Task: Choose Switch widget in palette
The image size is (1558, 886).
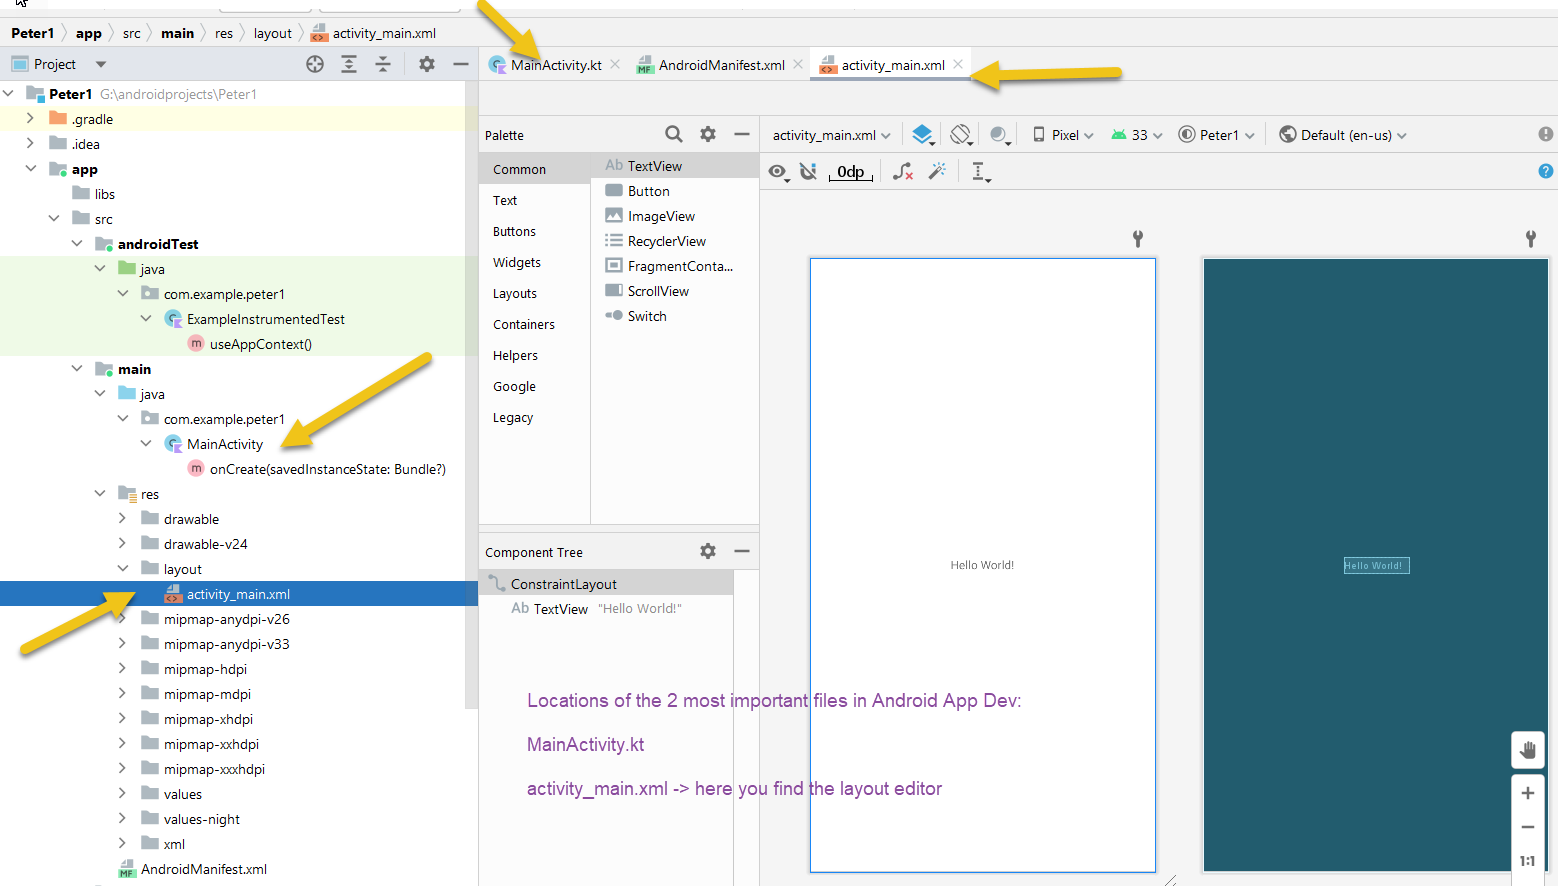Action: pos(675,316)
